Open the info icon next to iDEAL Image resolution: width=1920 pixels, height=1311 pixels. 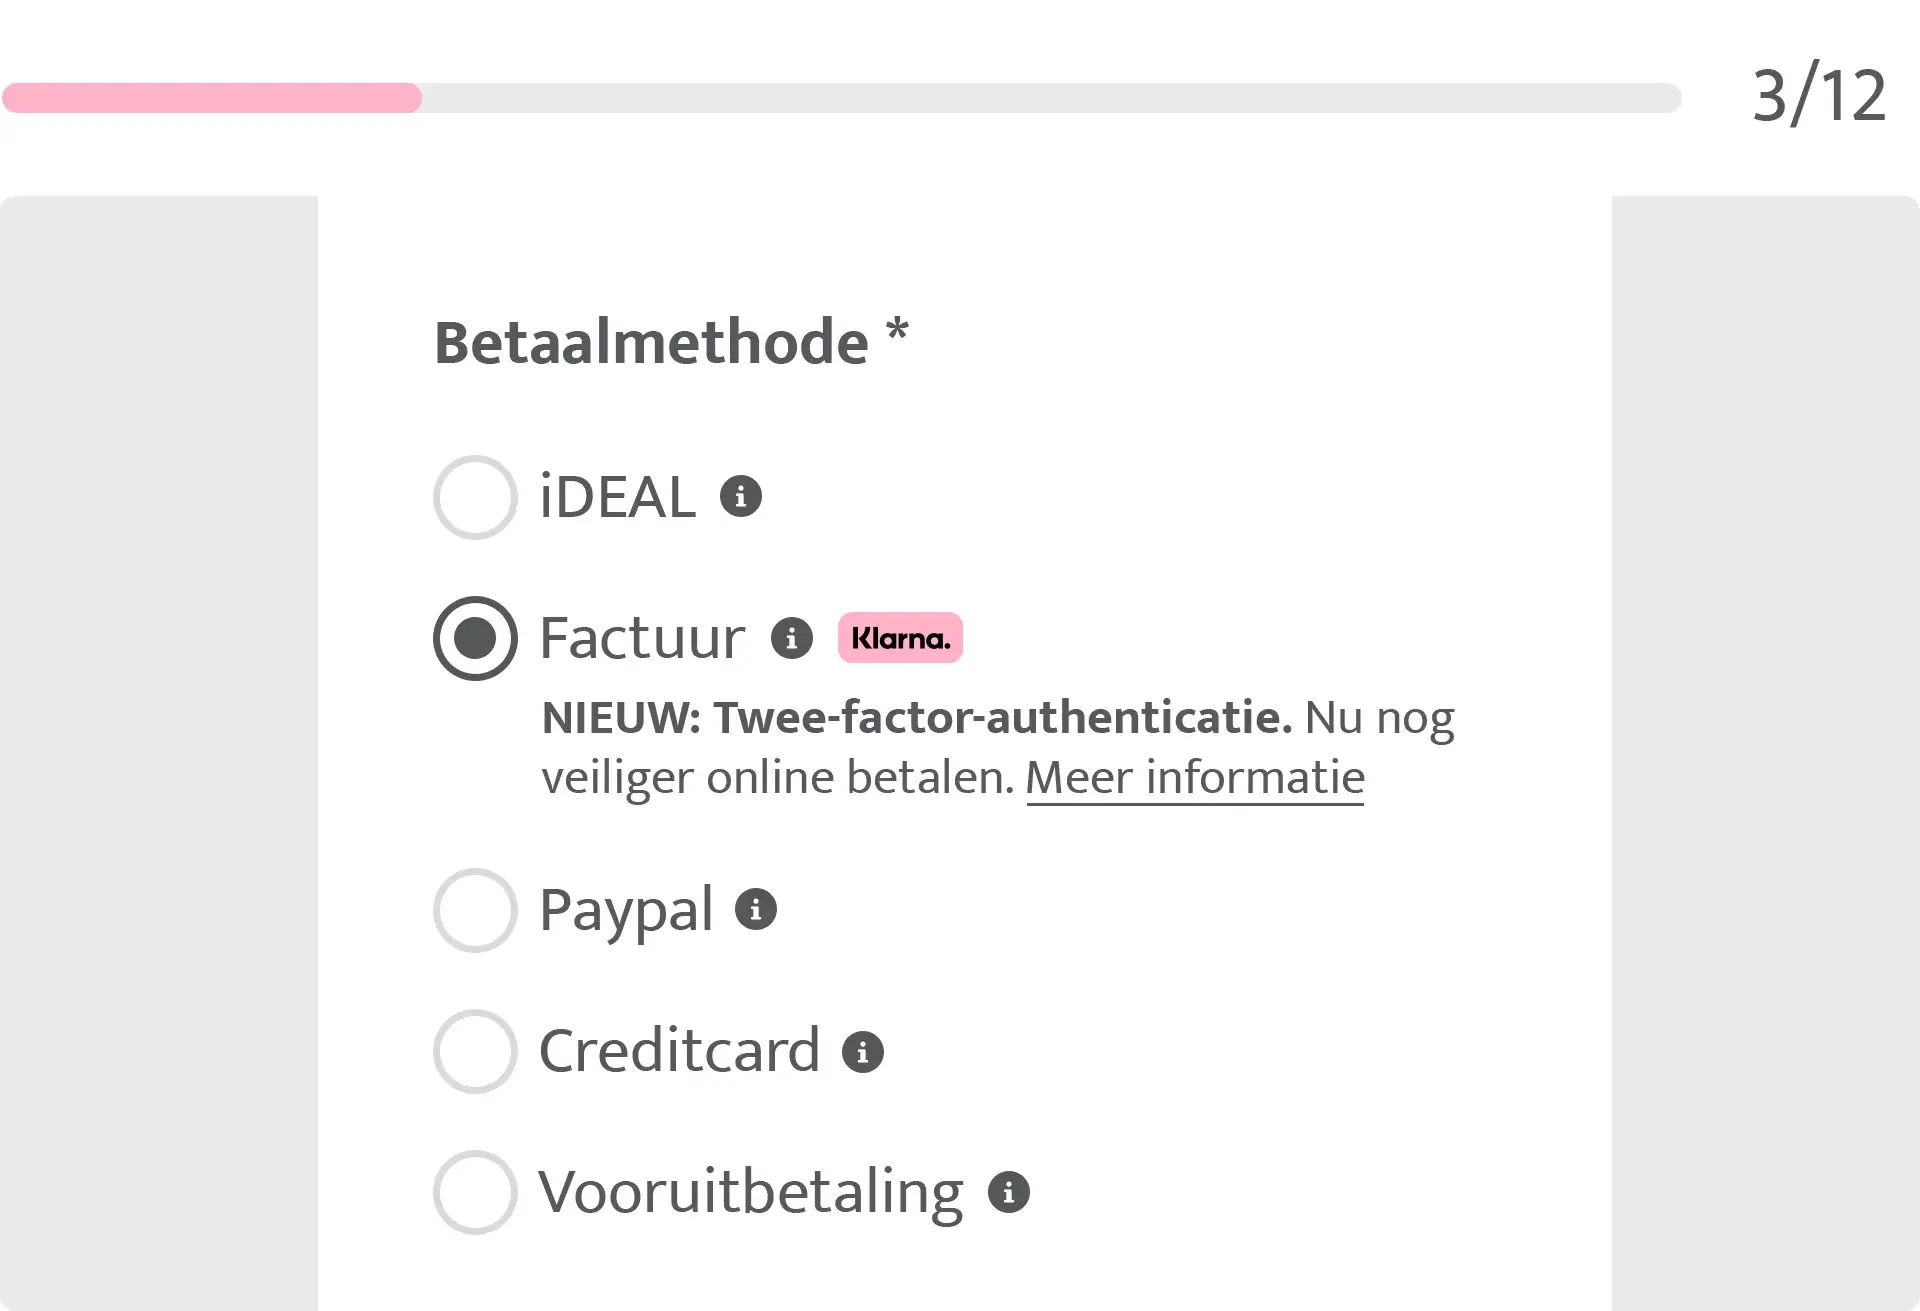(x=741, y=496)
